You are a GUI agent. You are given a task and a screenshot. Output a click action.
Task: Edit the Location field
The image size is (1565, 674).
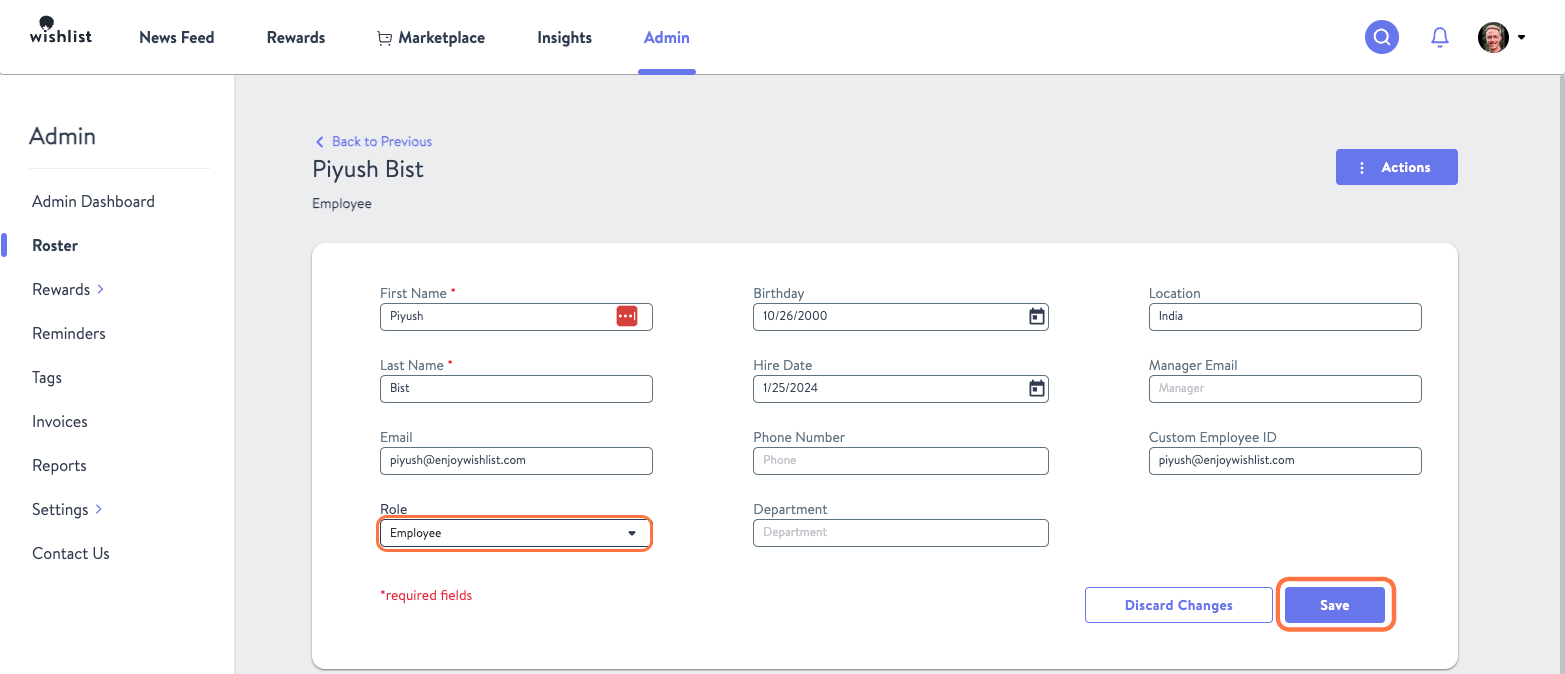click(x=1285, y=317)
